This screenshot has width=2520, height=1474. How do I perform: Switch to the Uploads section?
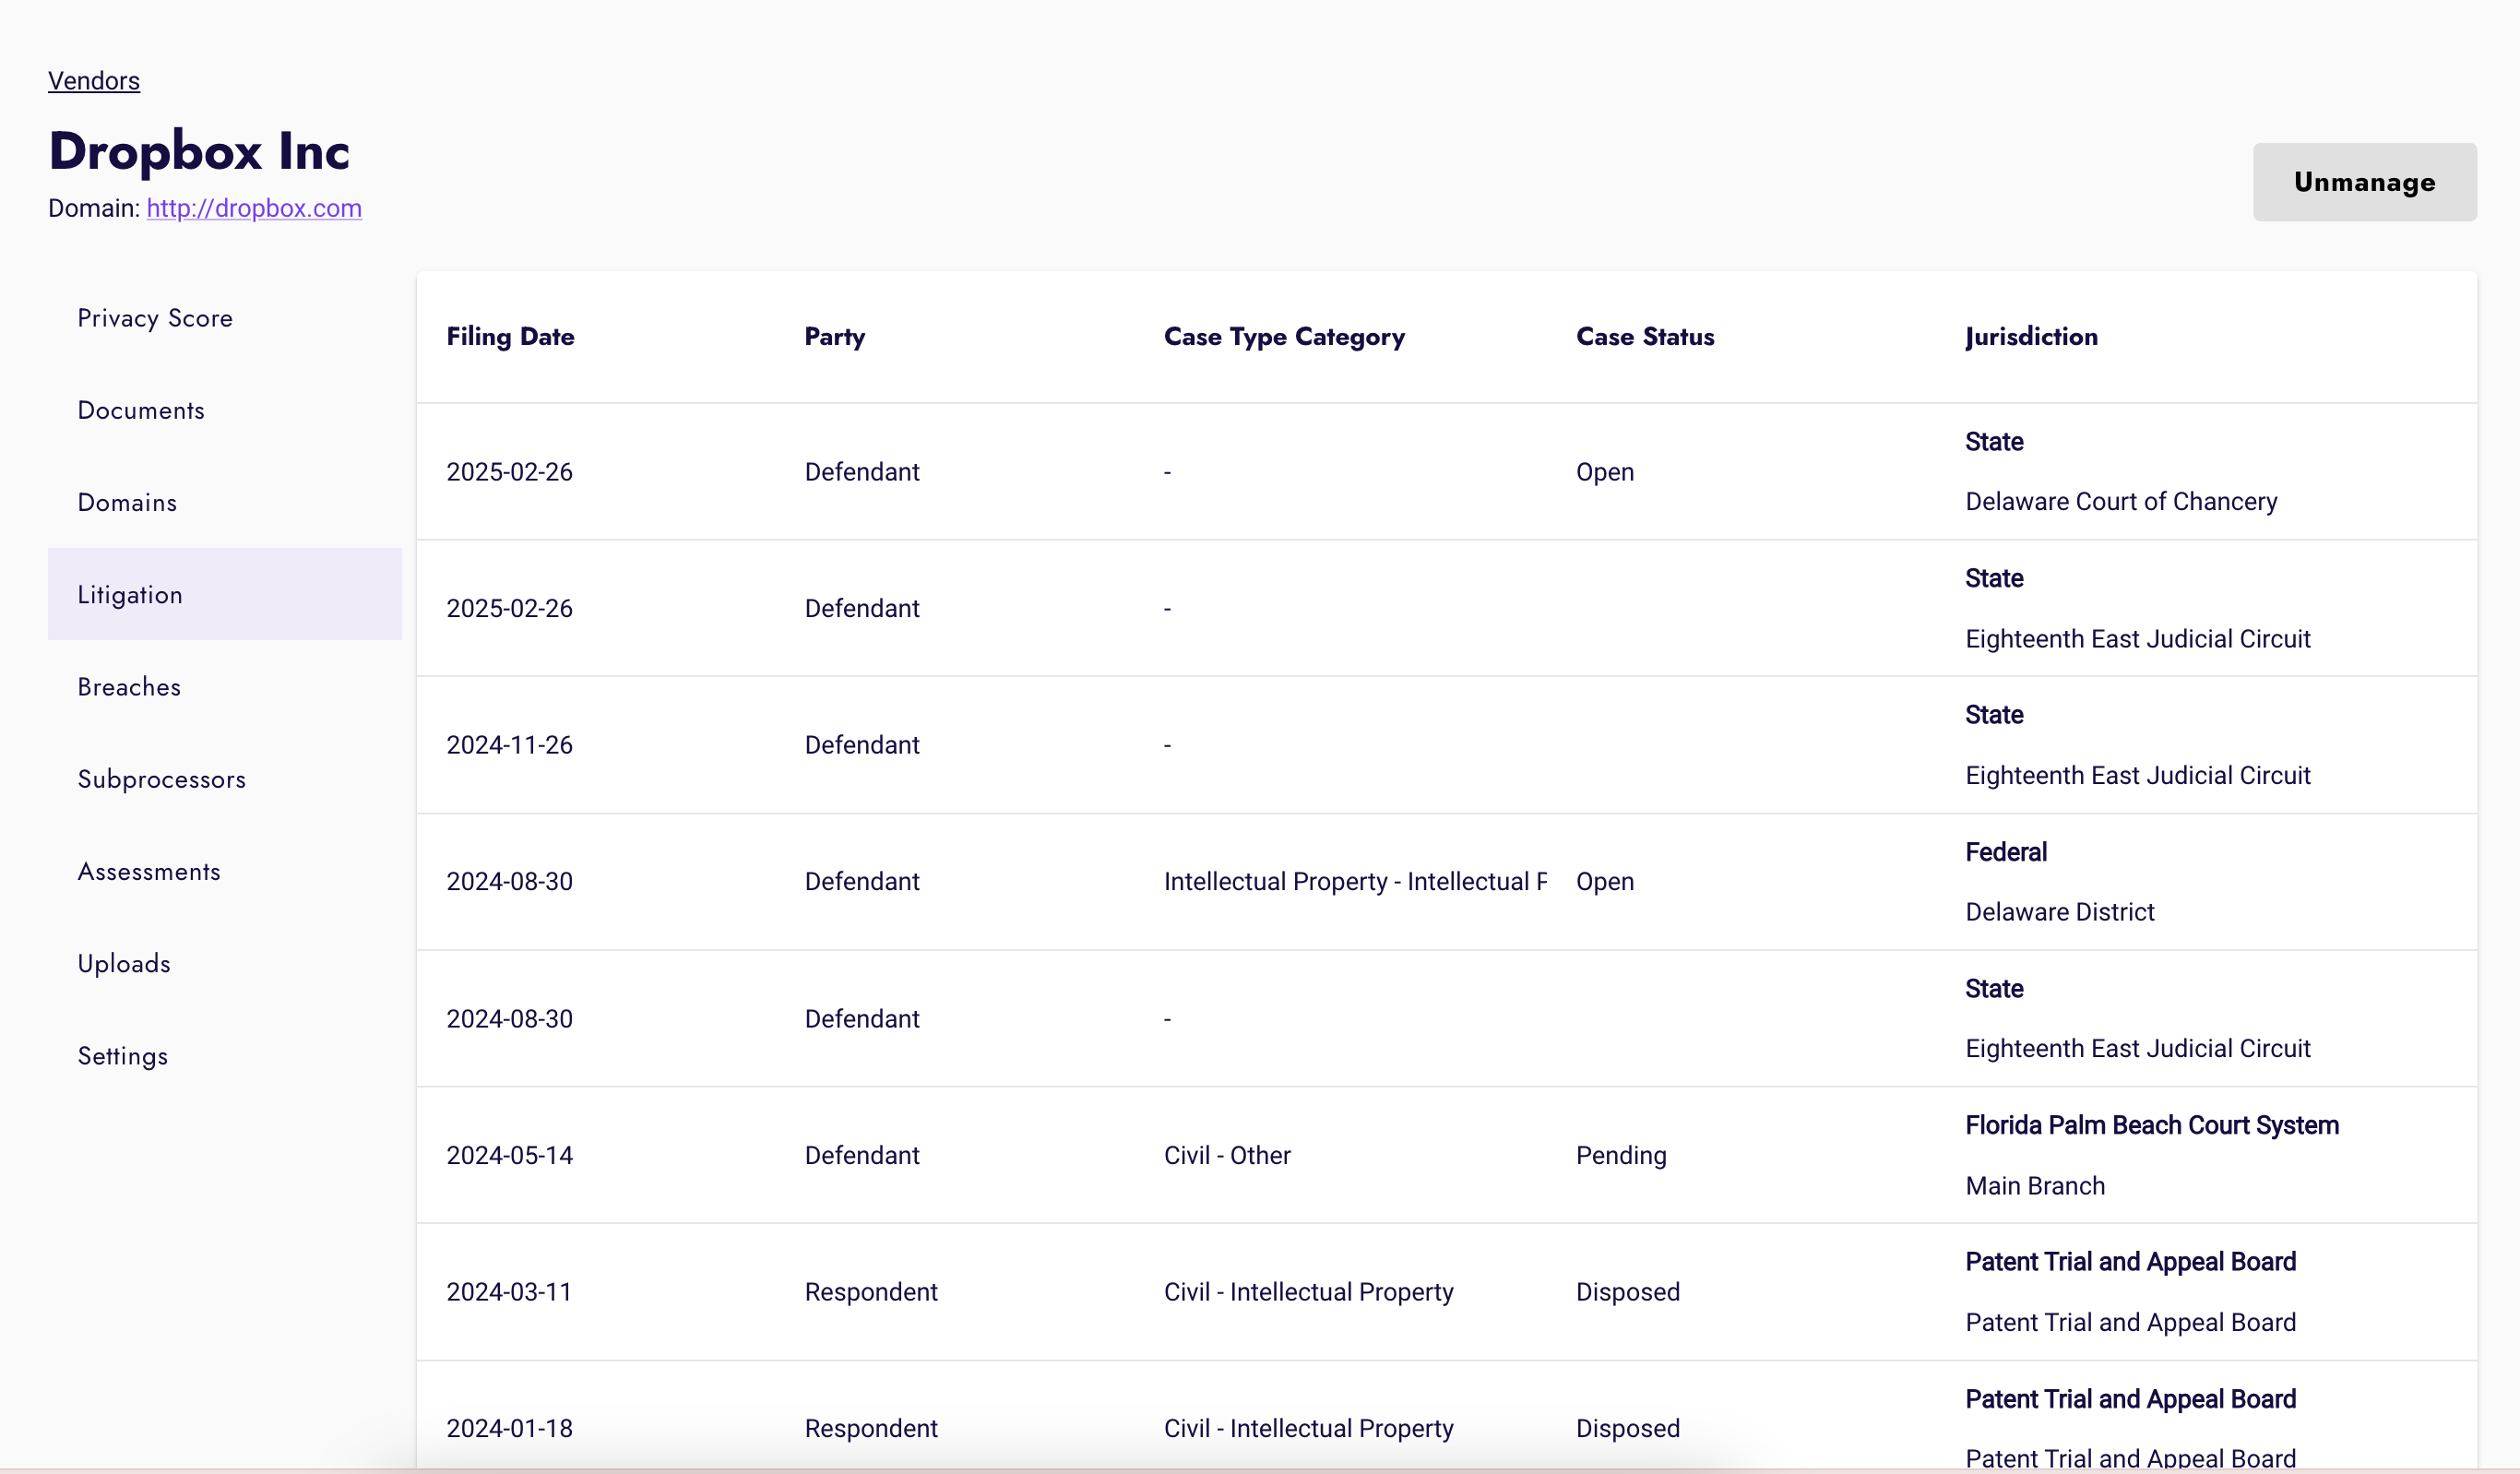225,963
